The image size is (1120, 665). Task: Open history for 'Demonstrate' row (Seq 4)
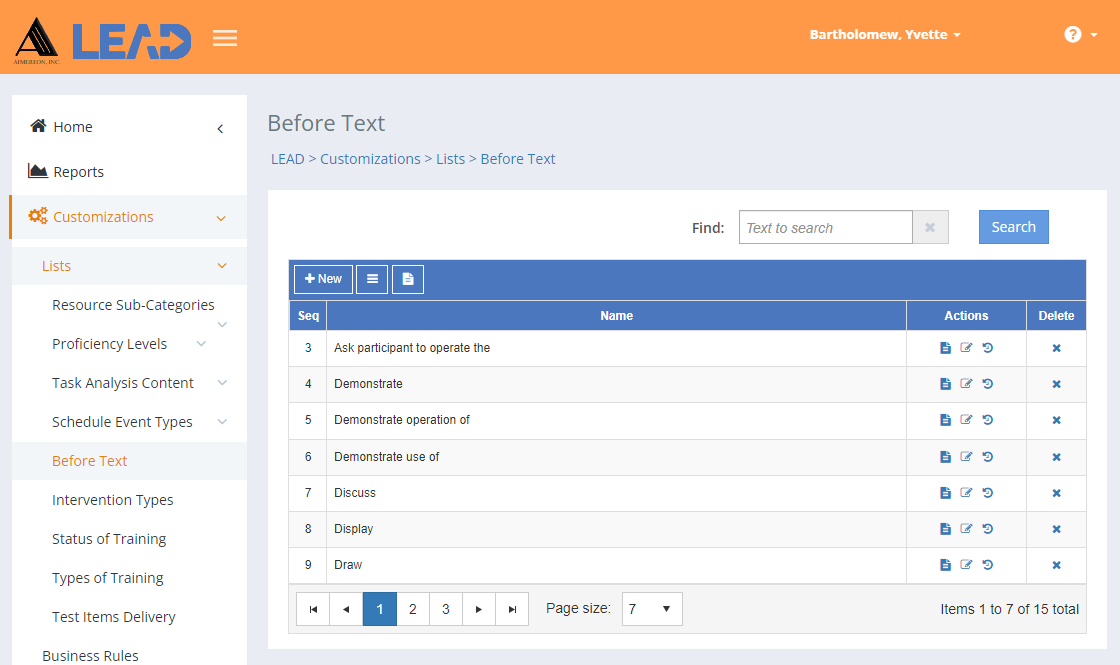(988, 384)
